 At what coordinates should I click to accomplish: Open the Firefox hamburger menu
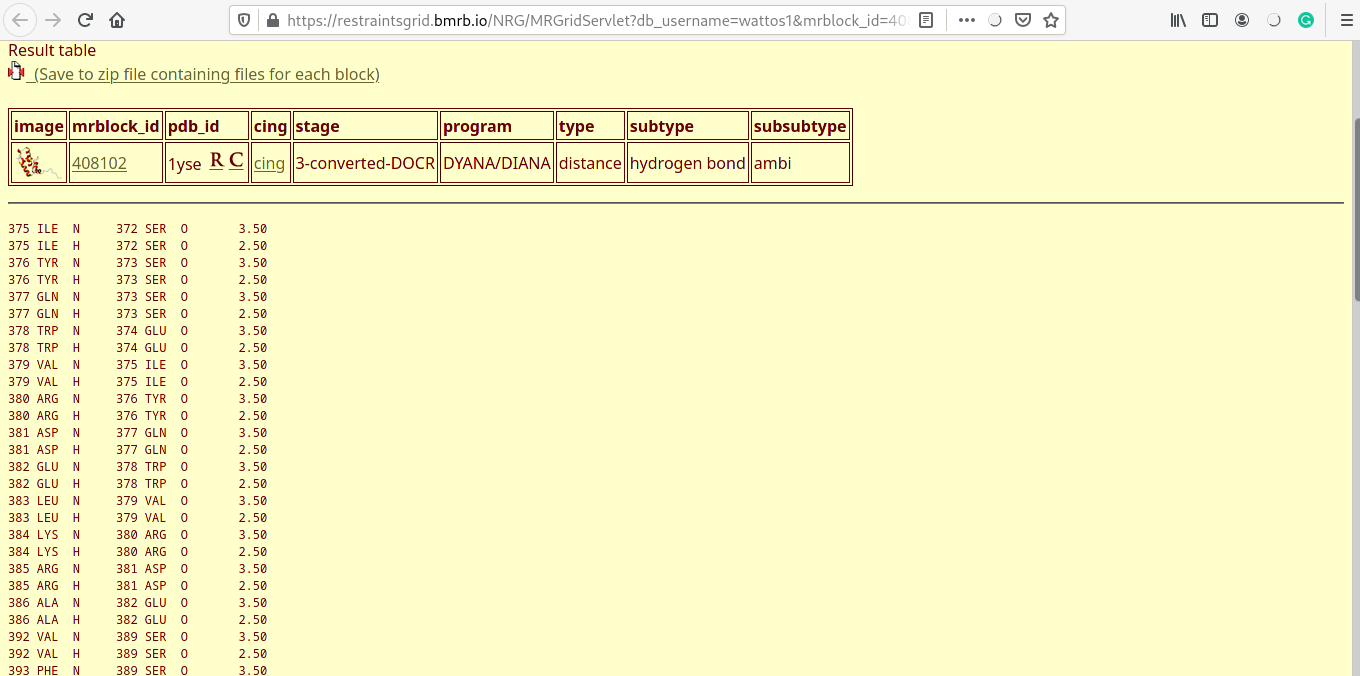[1346, 20]
